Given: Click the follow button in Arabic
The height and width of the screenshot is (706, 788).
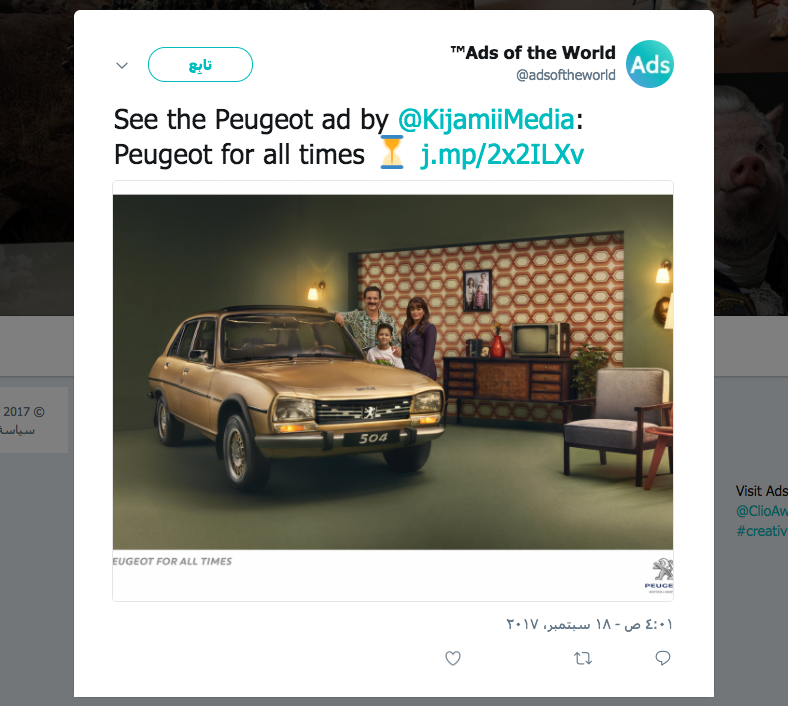Looking at the screenshot, I should 201,65.
